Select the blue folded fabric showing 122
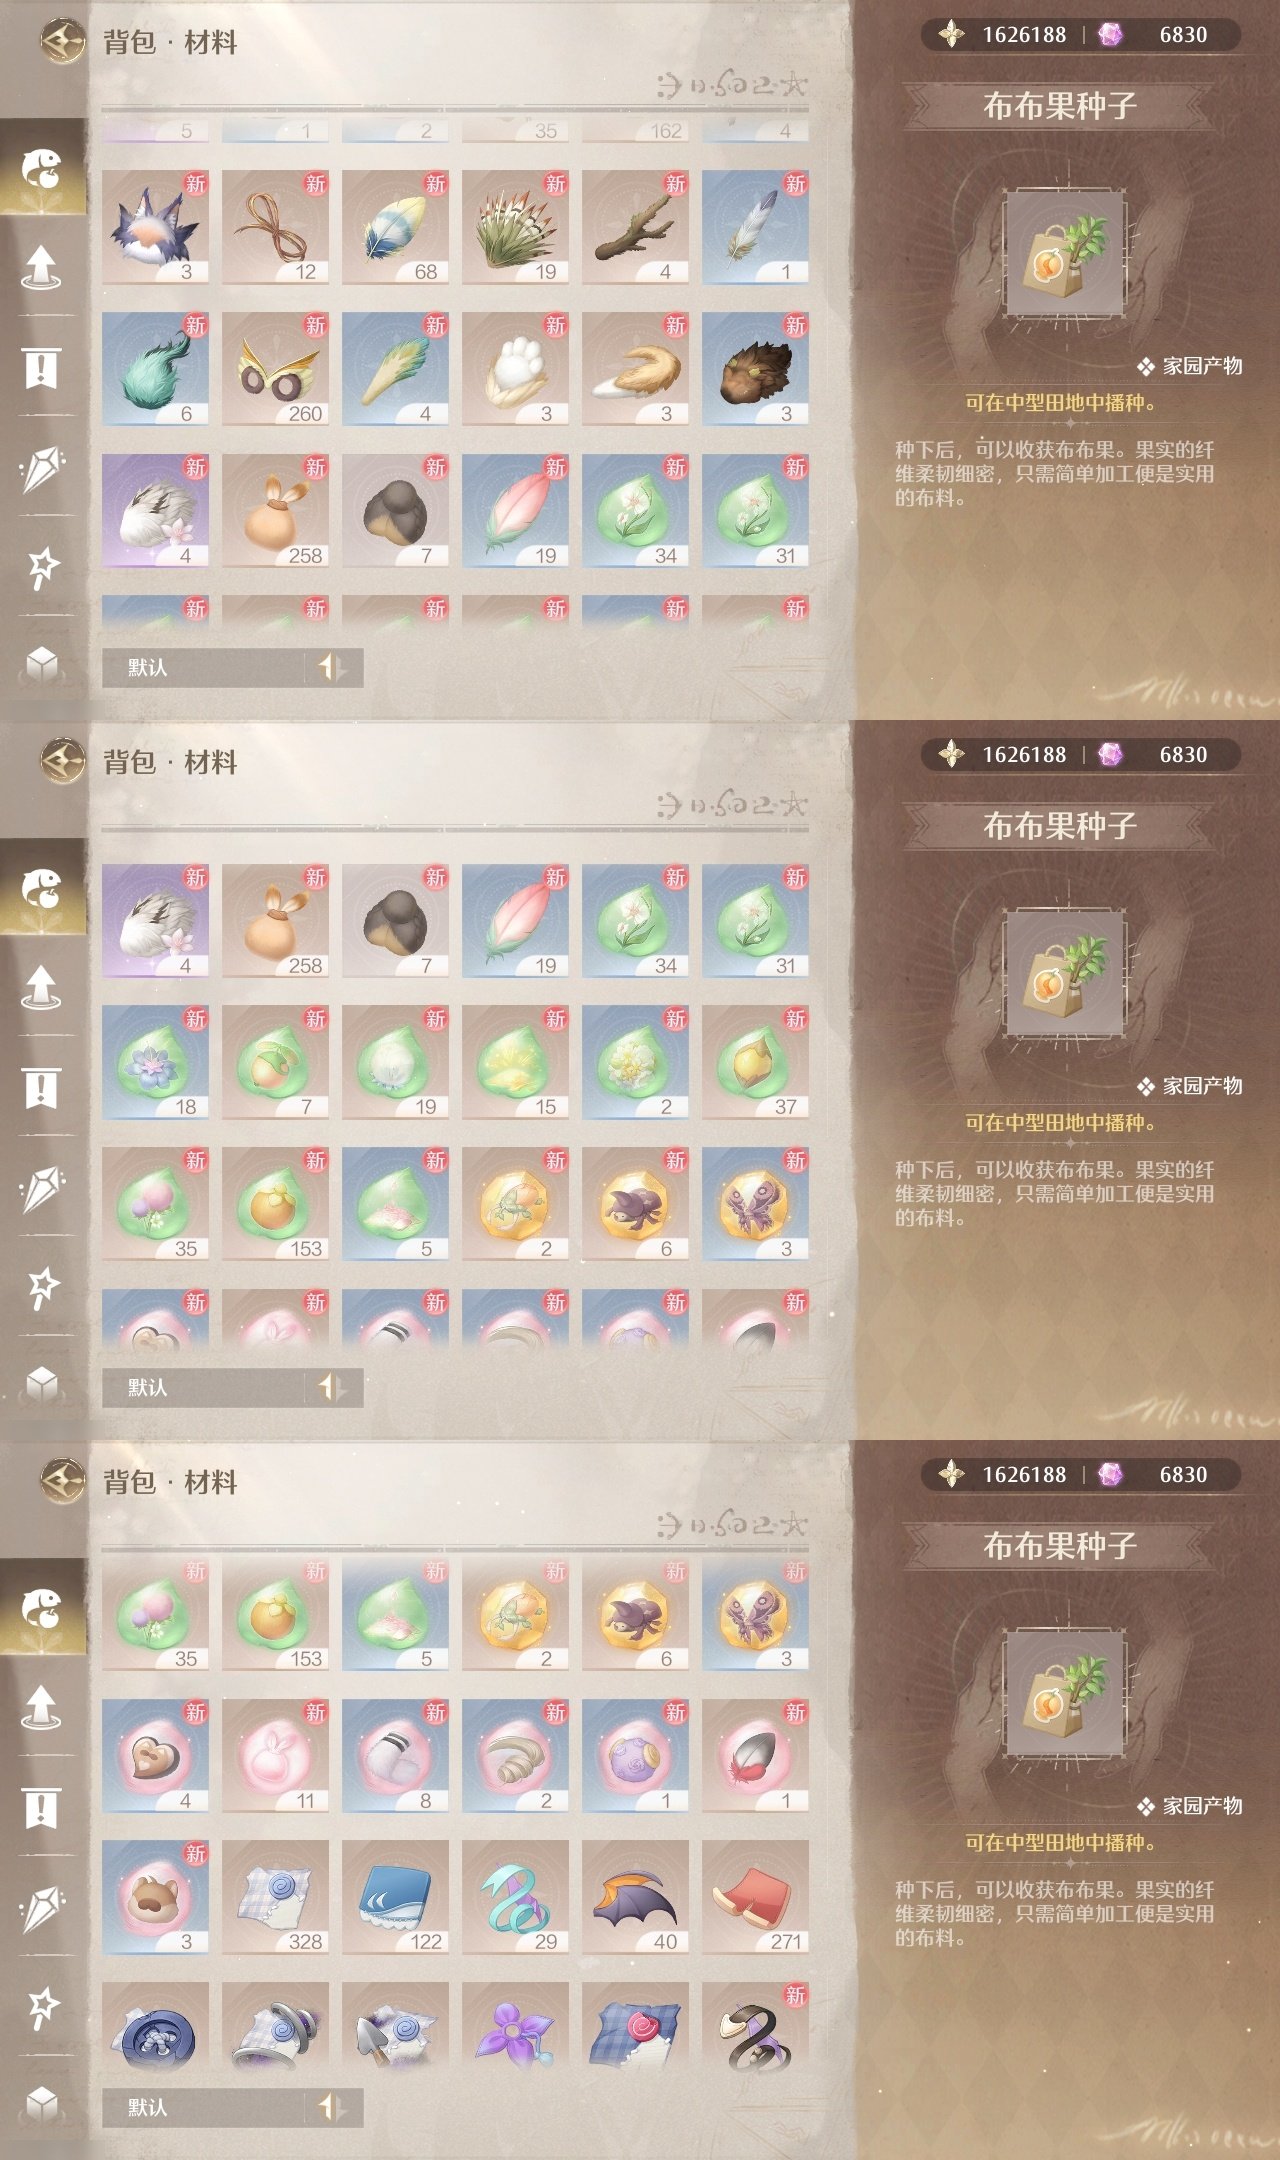 pos(395,1897)
